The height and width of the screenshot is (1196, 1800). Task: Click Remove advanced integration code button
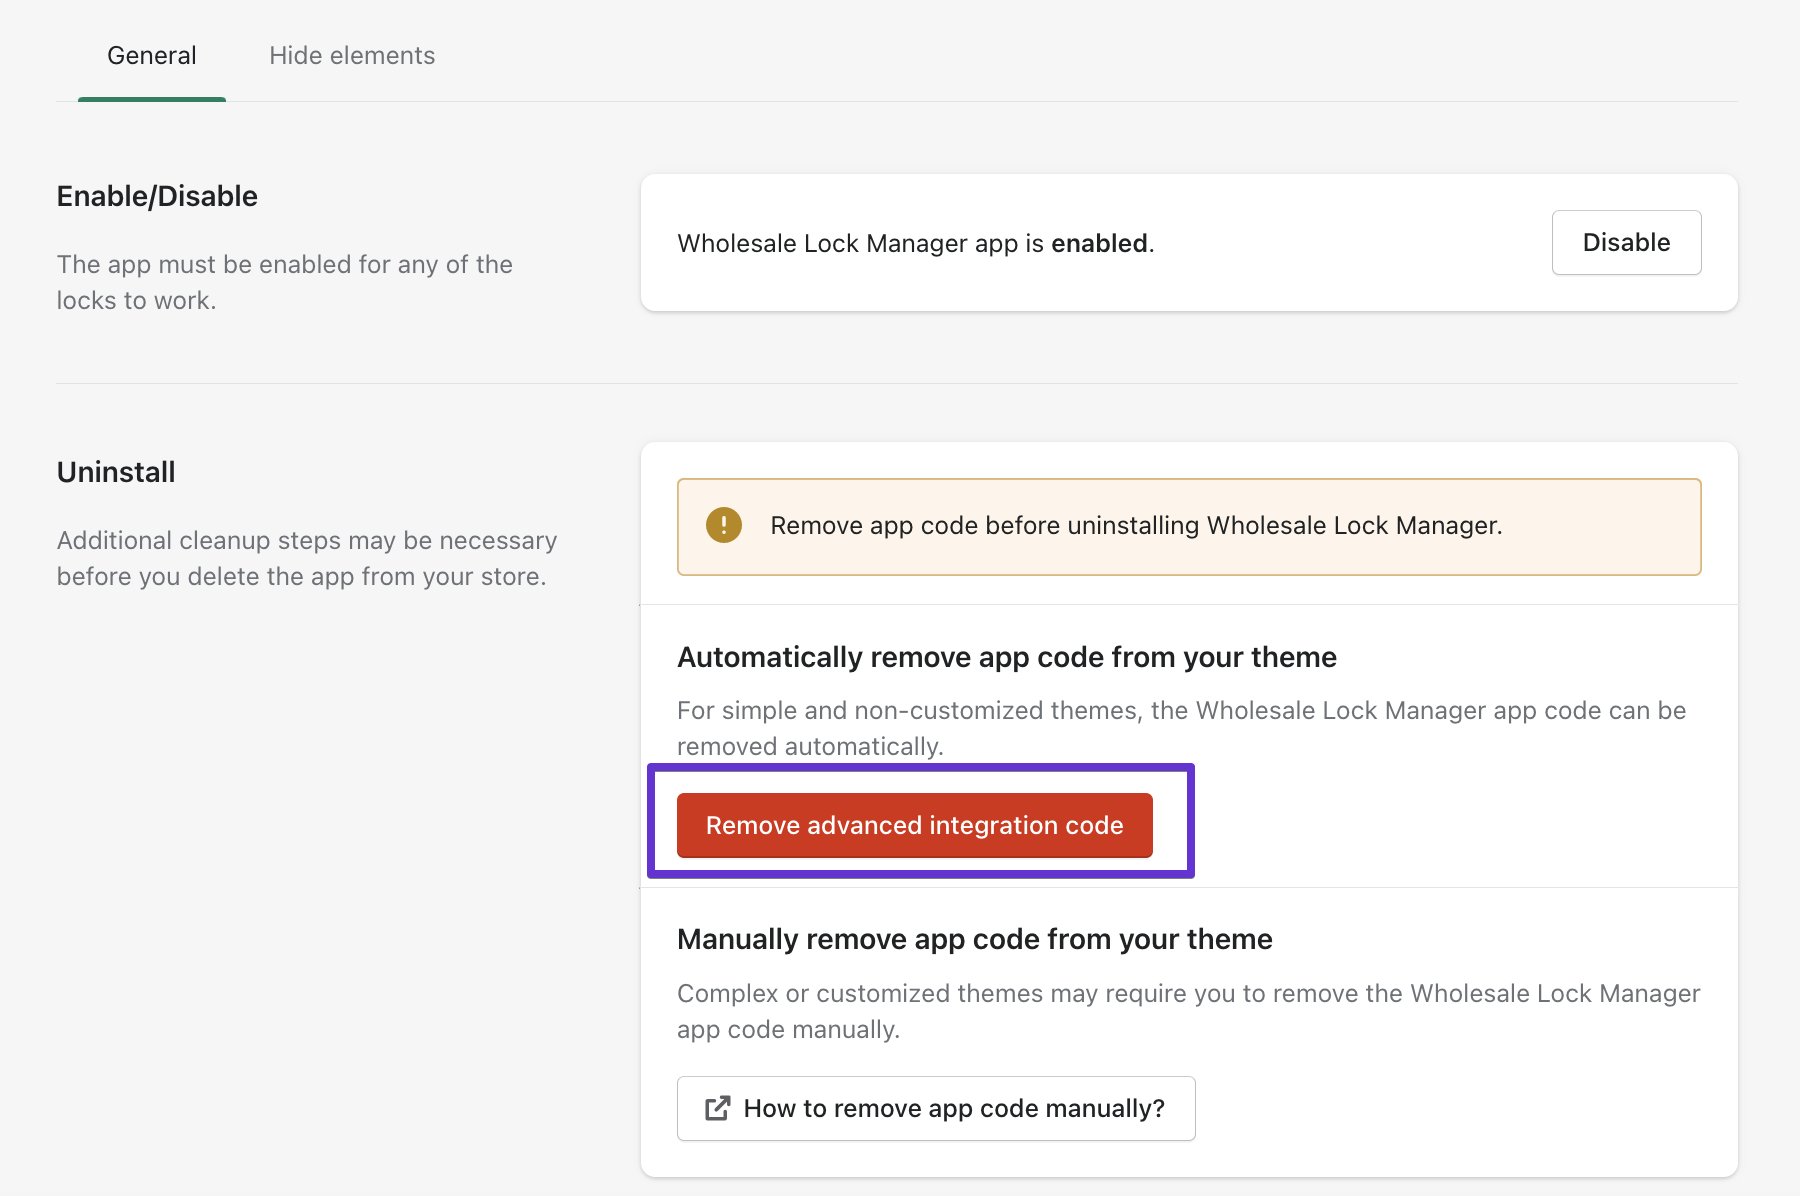pos(915,825)
